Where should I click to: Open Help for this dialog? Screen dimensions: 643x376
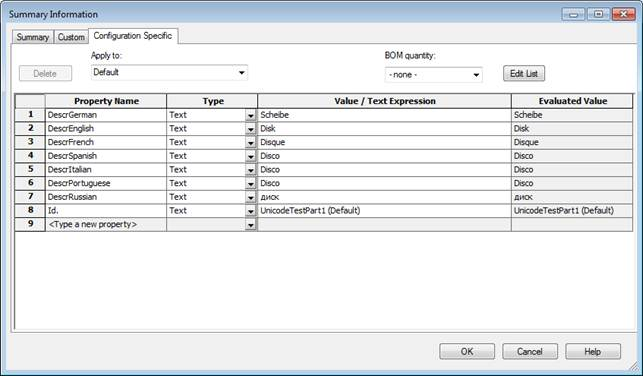(x=593, y=351)
